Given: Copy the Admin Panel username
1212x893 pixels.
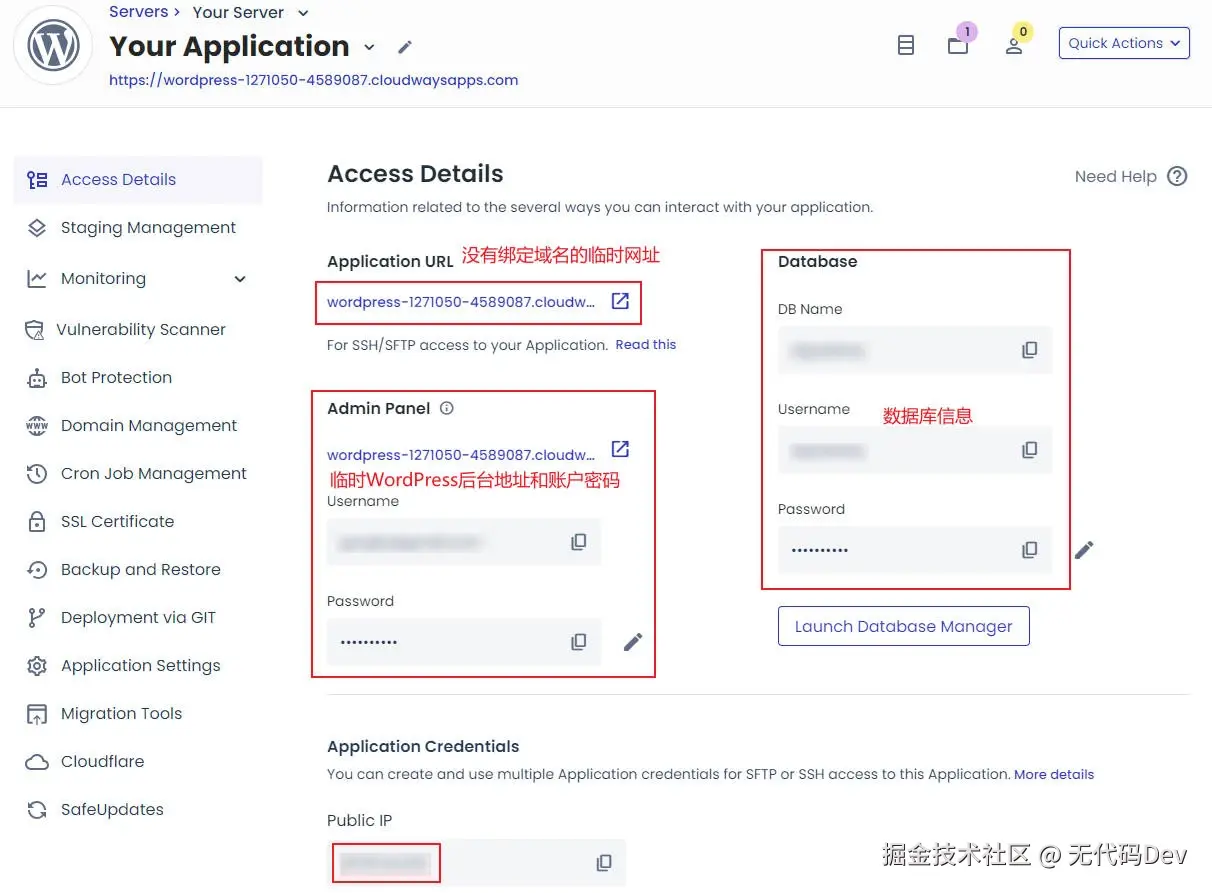Looking at the screenshot, I should pos(579,542).
